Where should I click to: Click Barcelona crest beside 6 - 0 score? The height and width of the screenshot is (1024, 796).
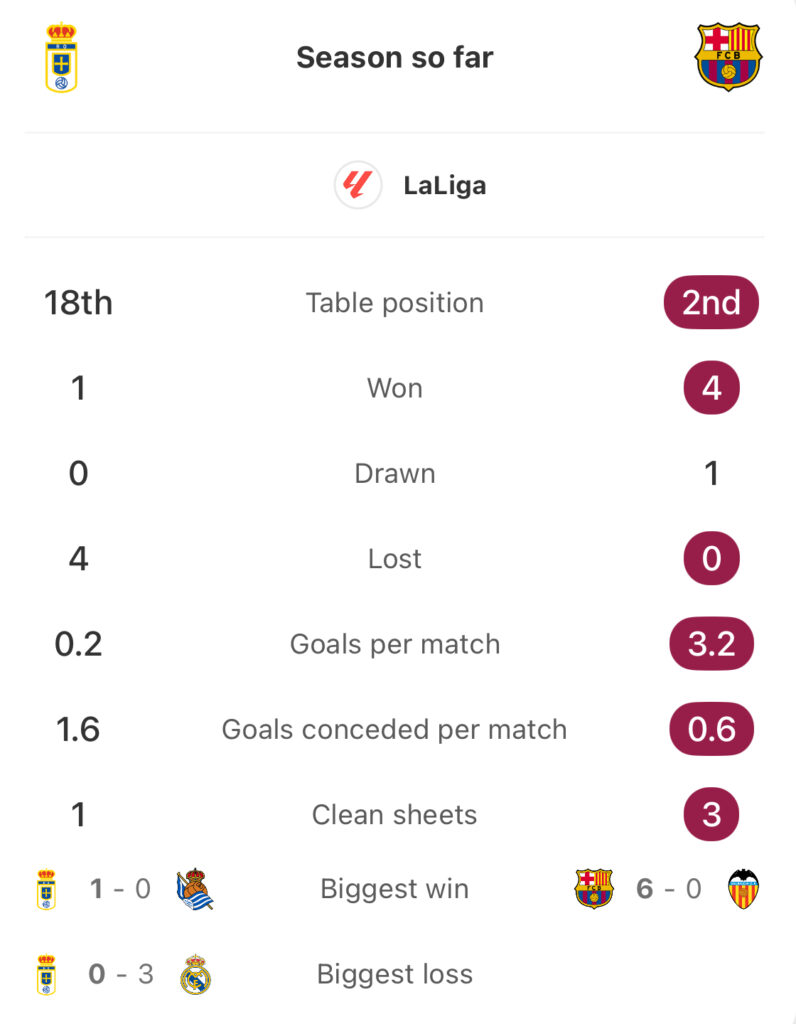[594, 889]
